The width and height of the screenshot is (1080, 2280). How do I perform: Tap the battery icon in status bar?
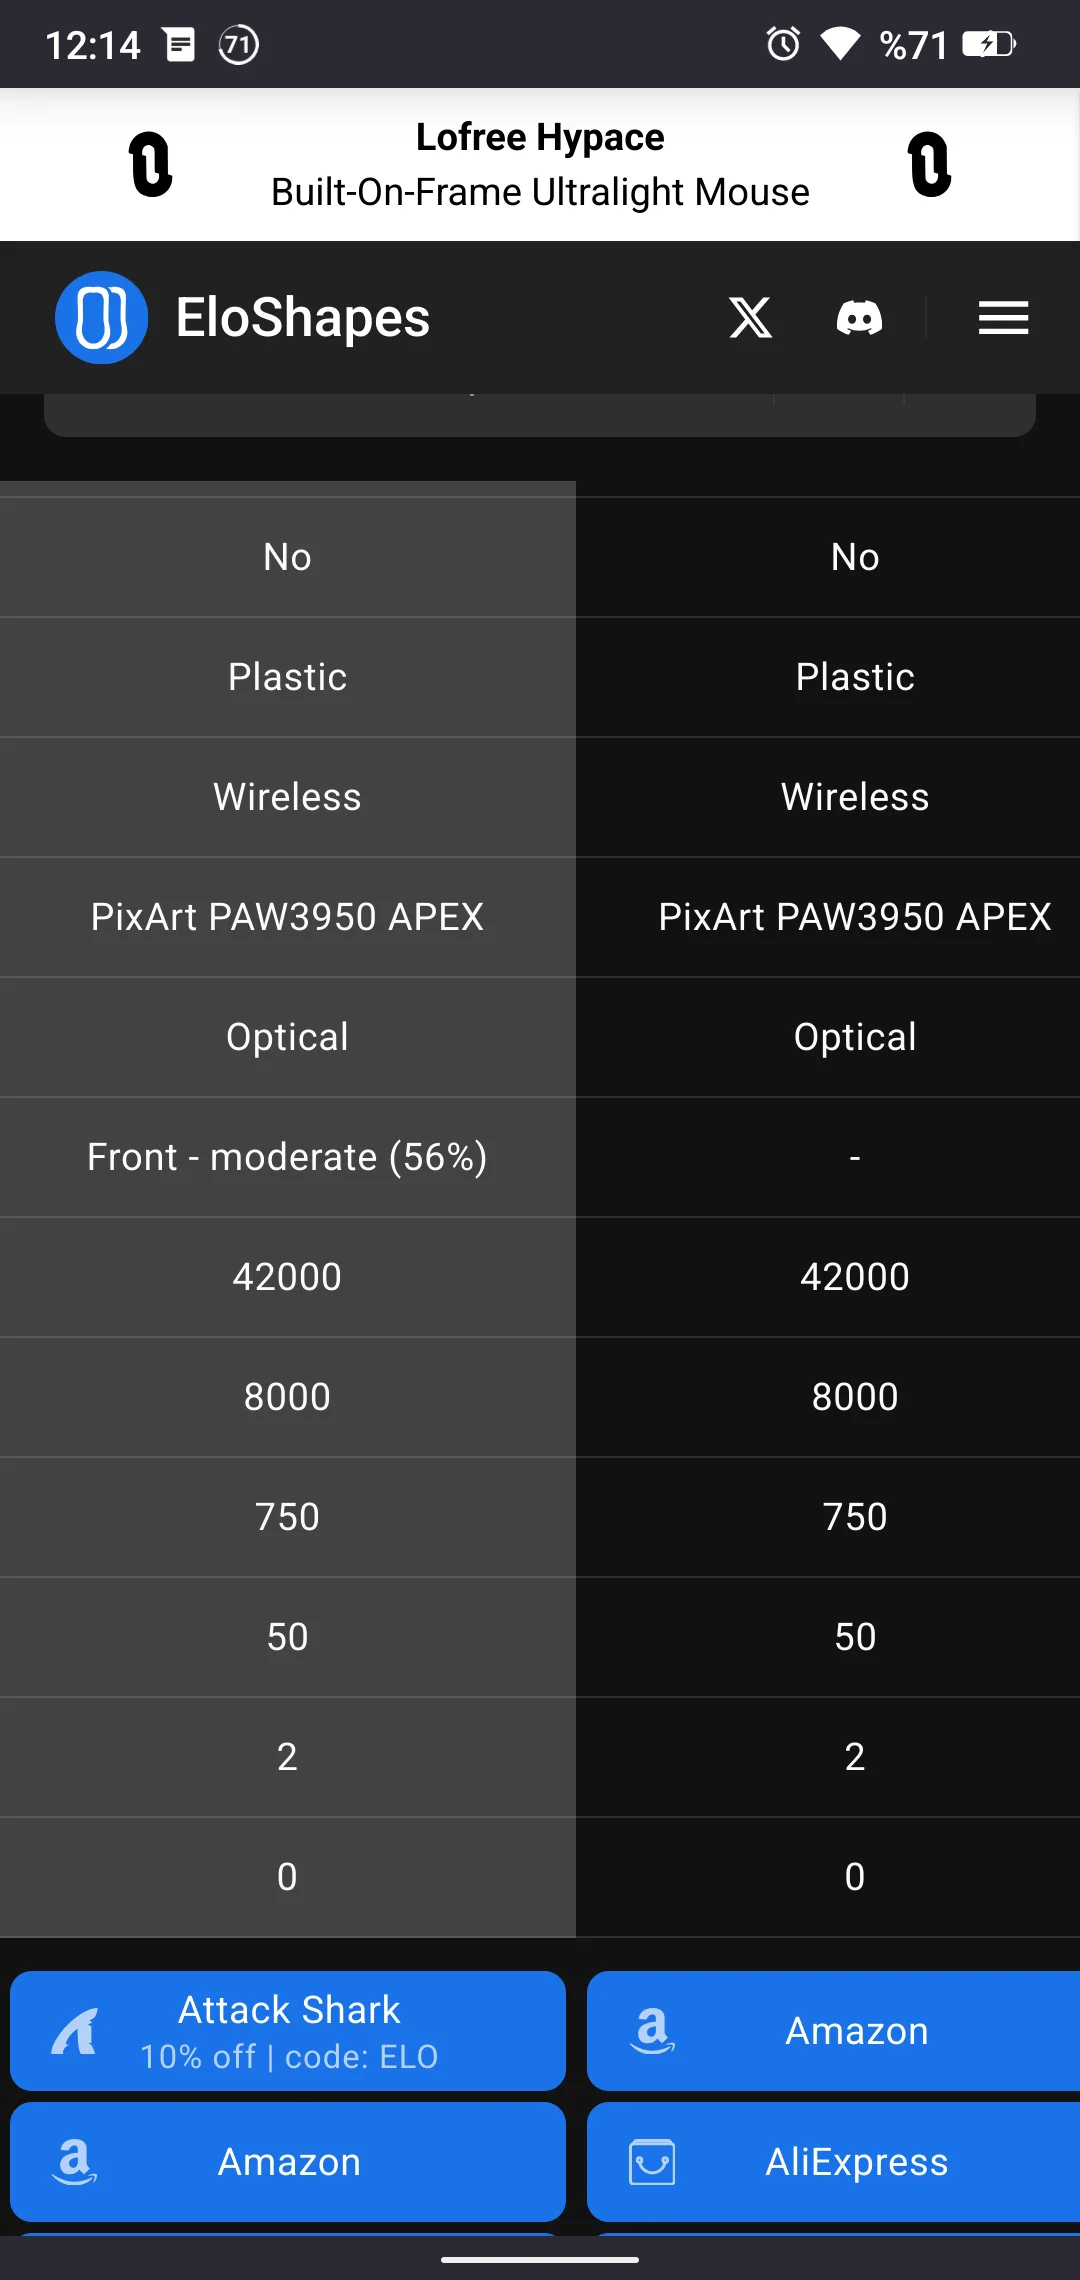(989, 44)
